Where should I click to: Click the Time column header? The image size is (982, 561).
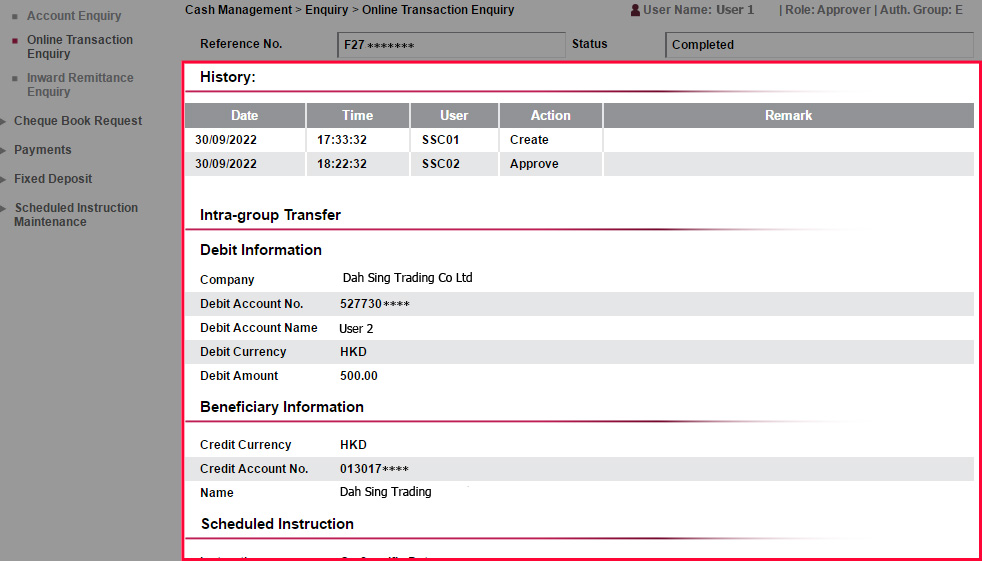[x=358, y=115]
